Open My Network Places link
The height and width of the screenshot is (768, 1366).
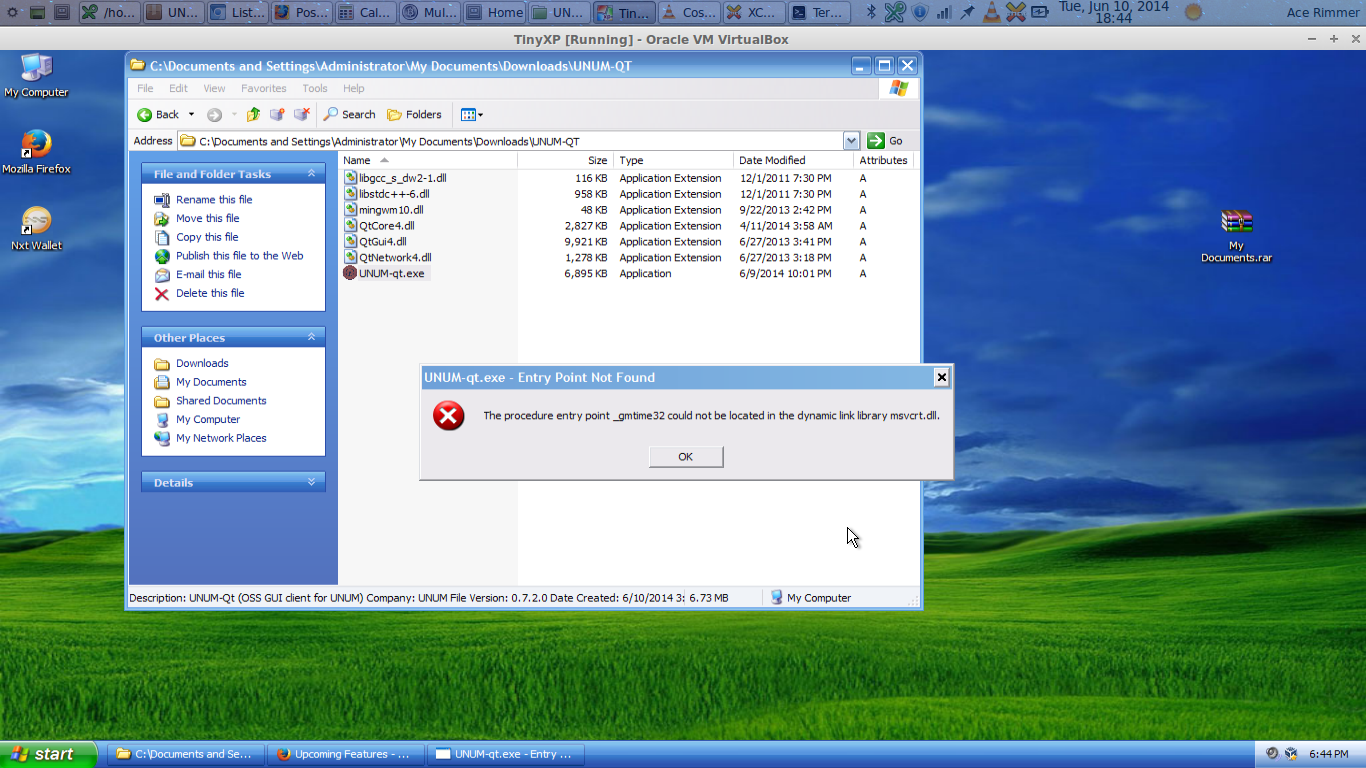pos(221,438)
